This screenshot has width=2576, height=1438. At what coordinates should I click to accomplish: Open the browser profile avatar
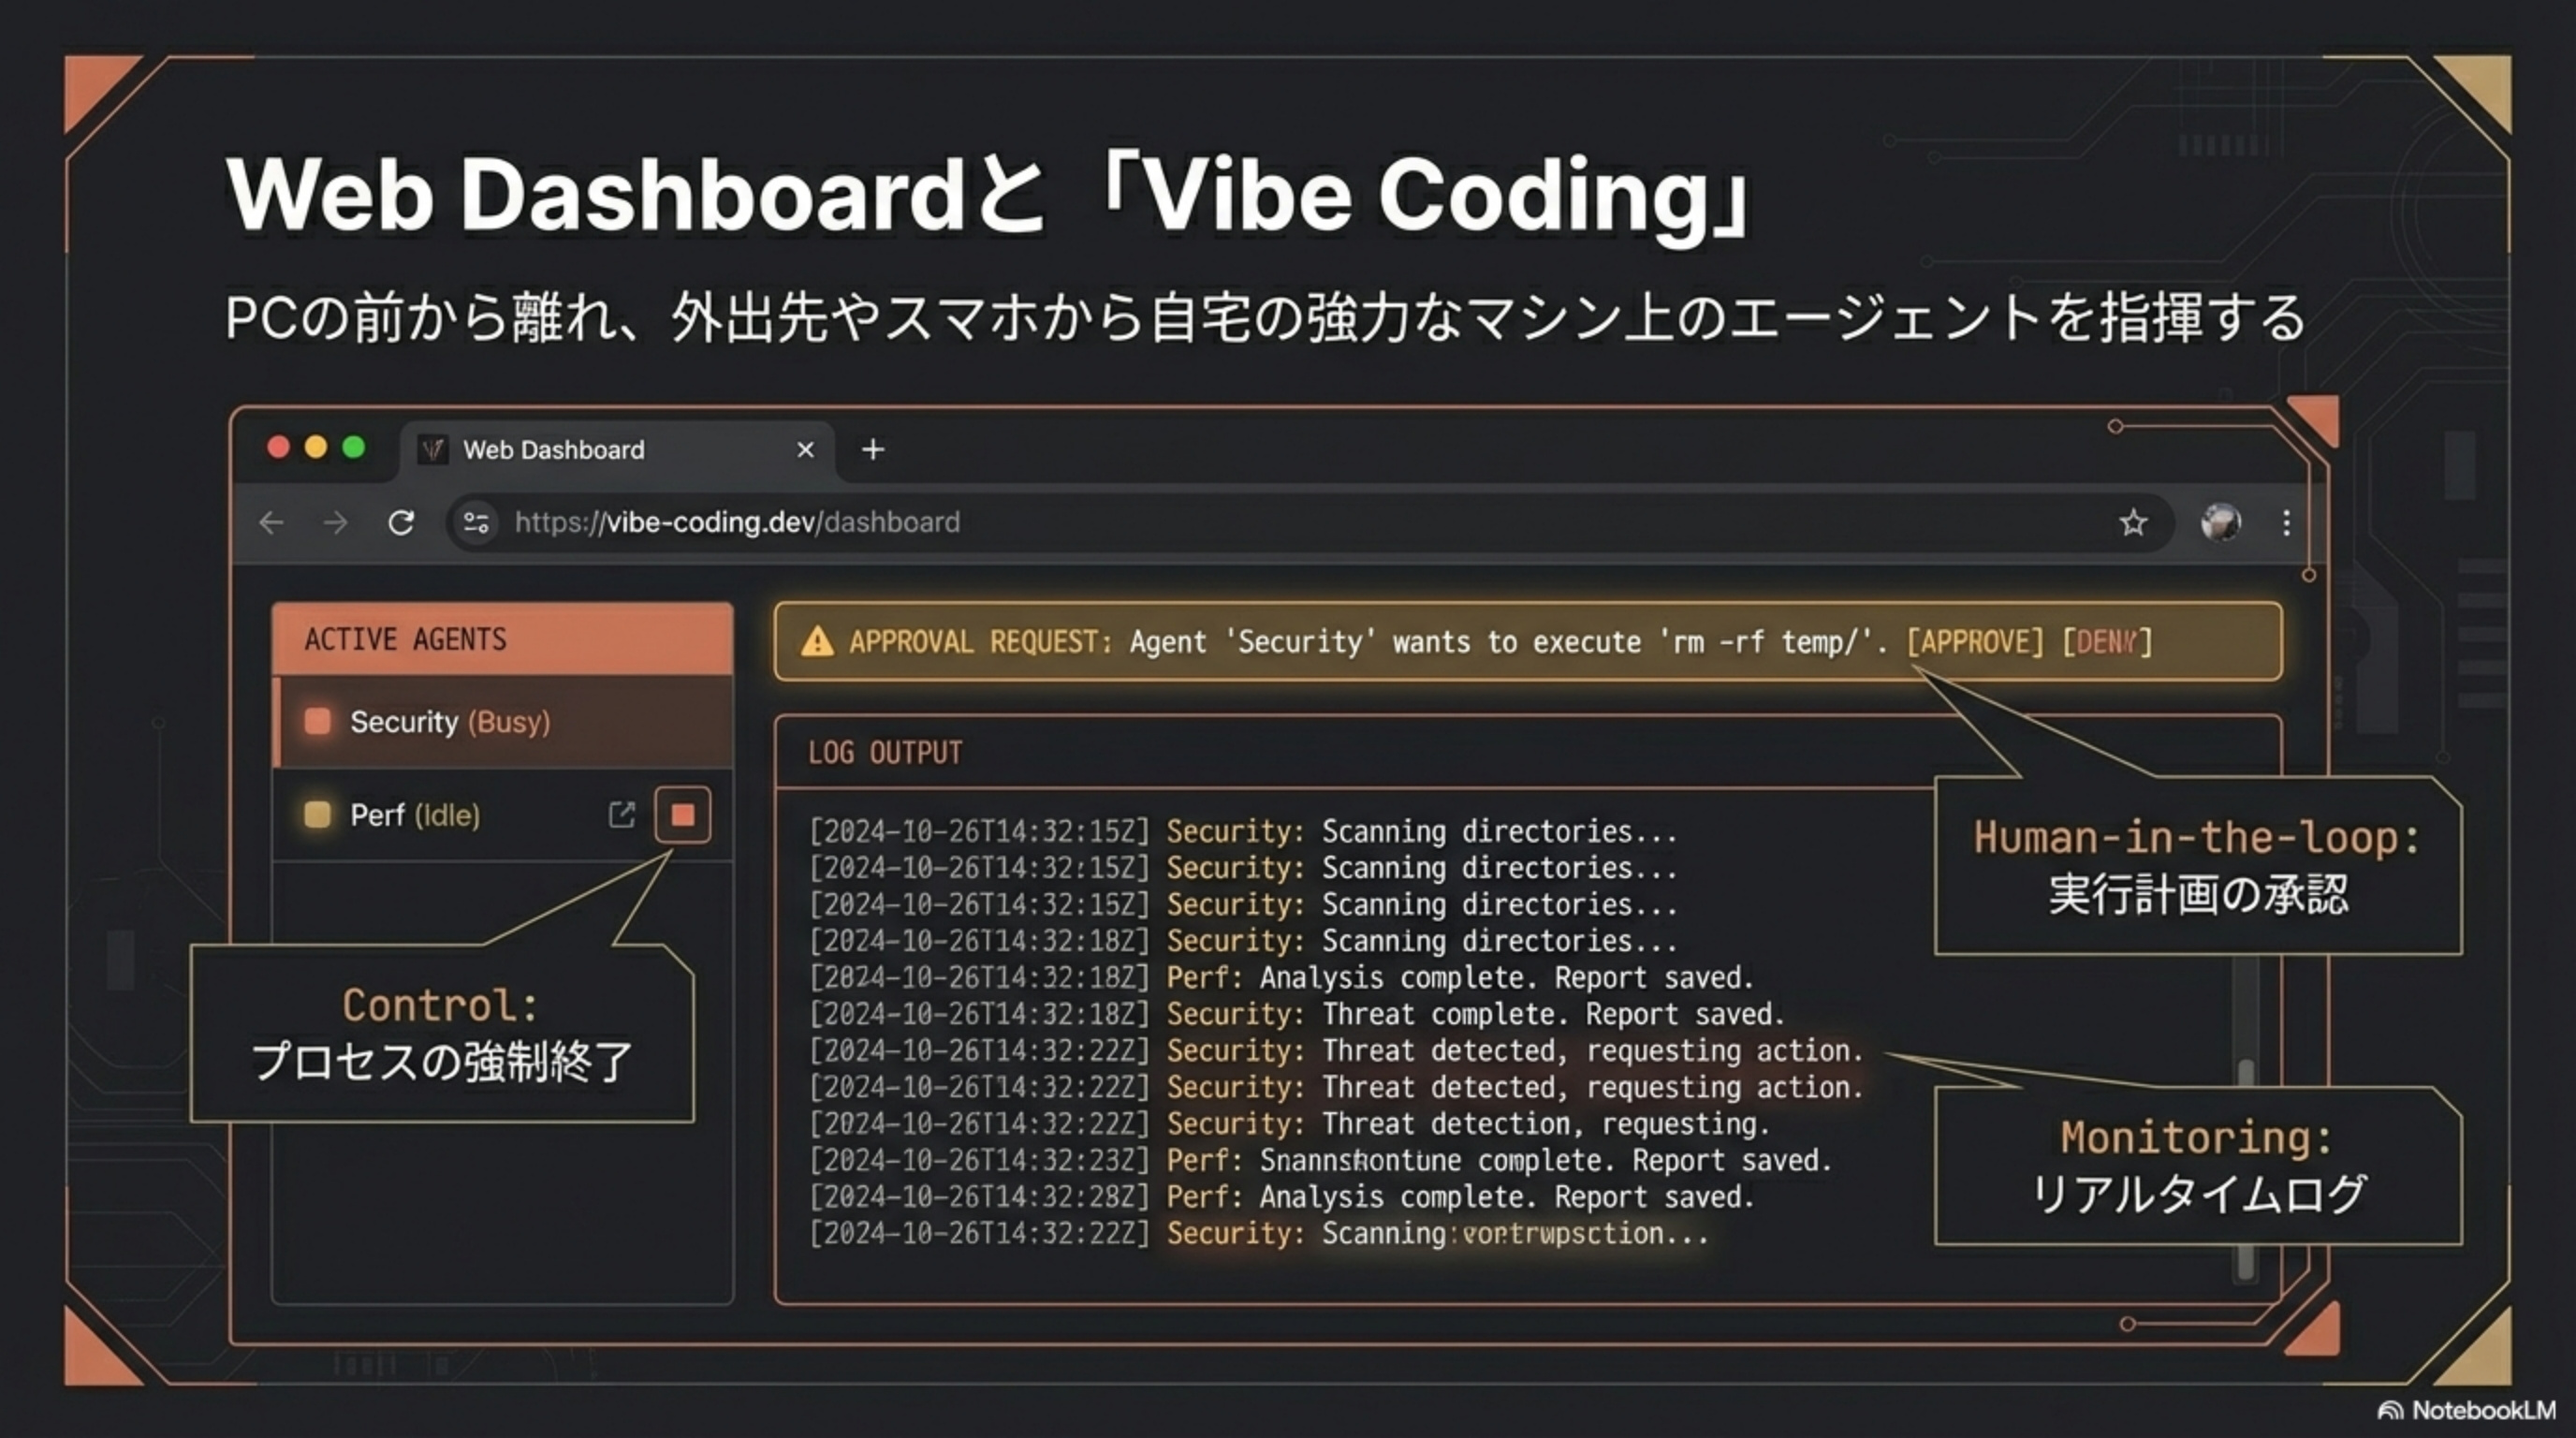point(2220,522)
